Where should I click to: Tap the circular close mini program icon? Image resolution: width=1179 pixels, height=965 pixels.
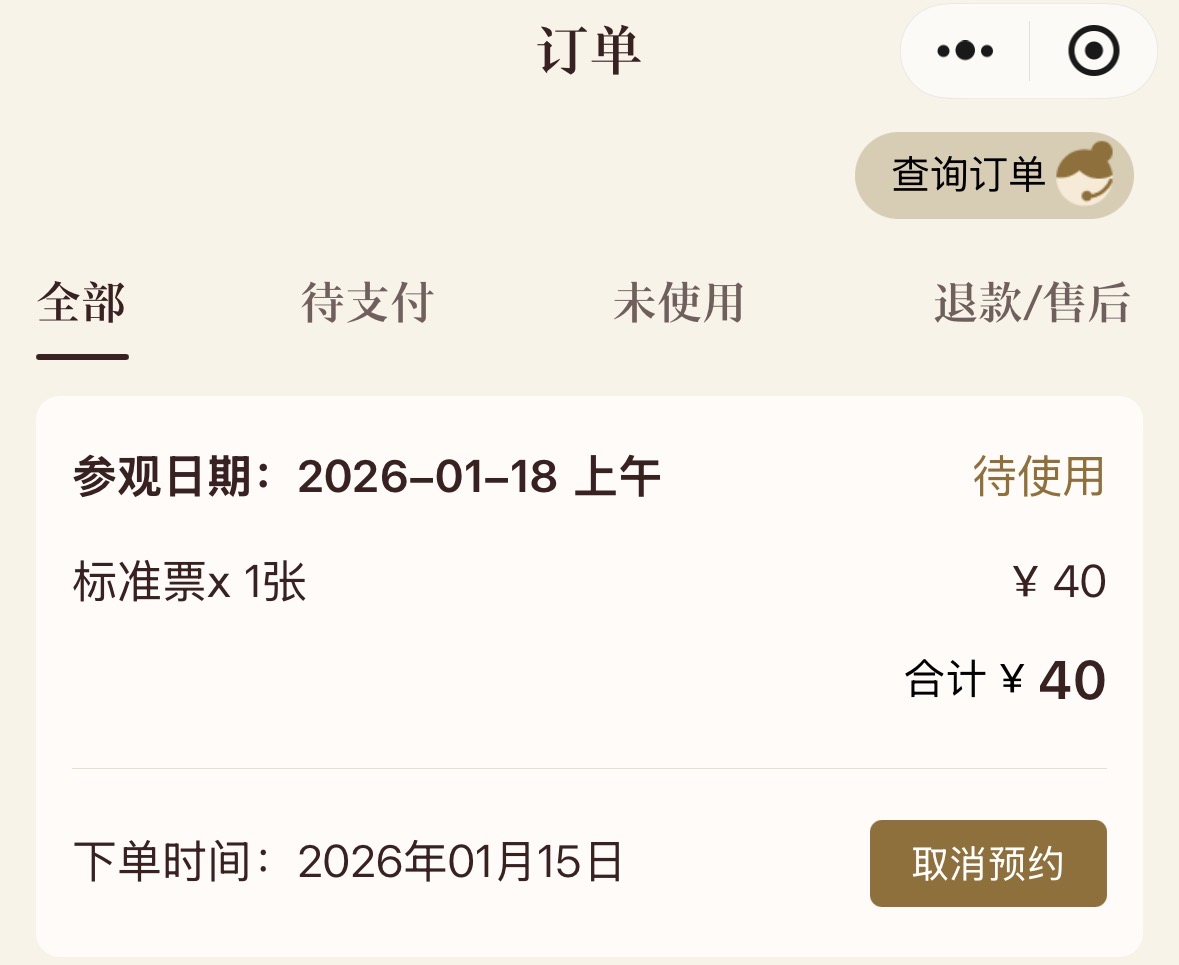click(x=1093, y=51)
